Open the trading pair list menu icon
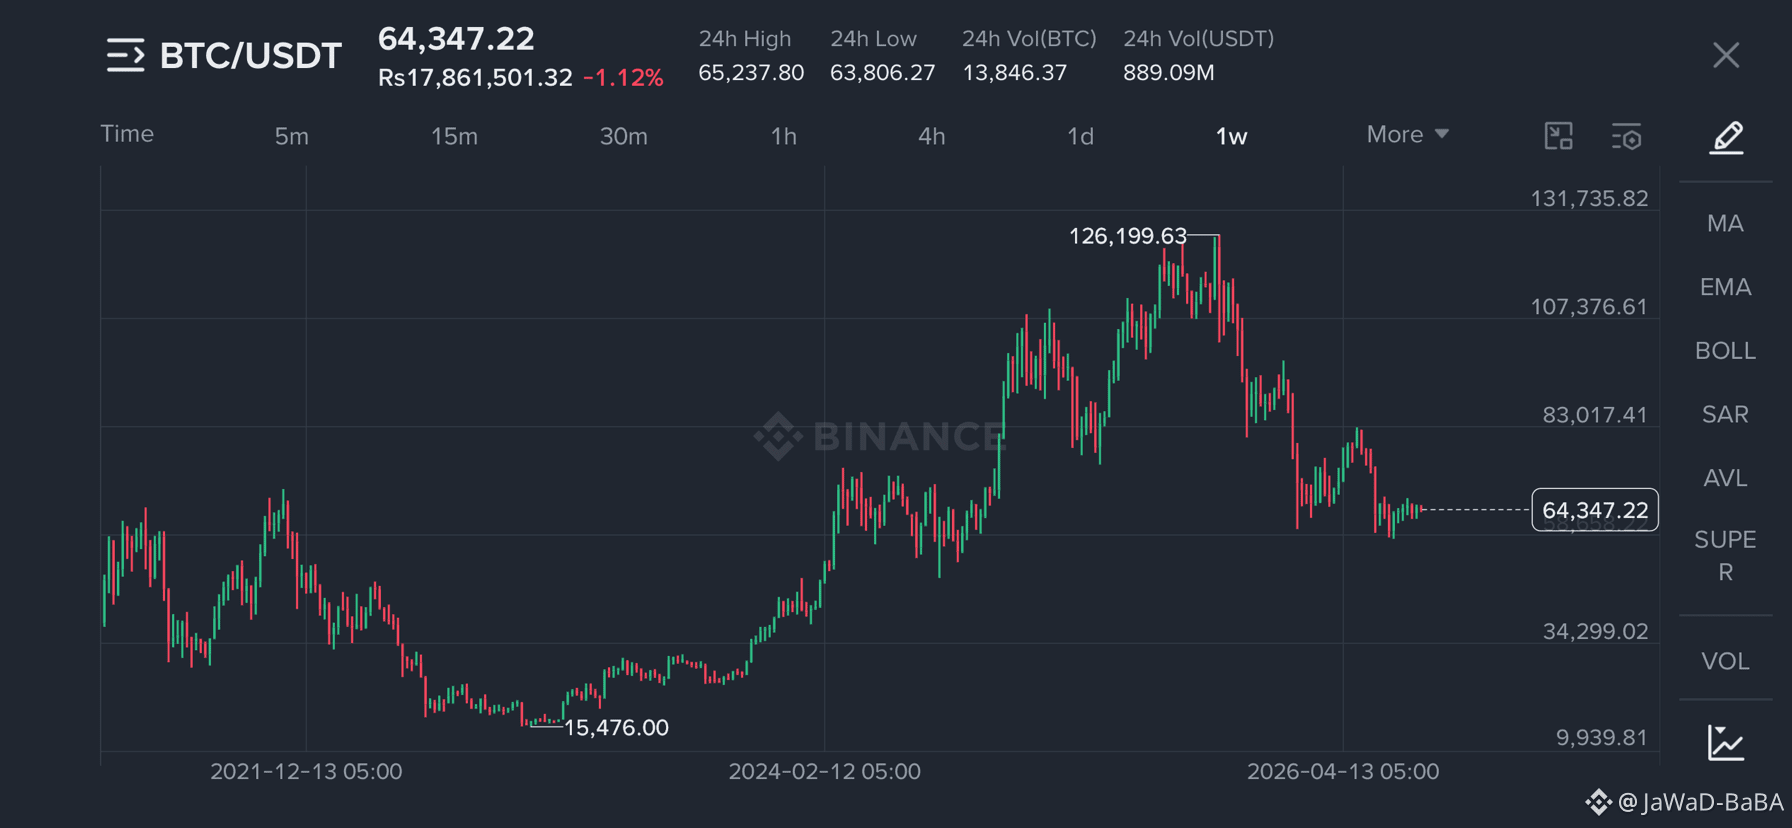 126,55
